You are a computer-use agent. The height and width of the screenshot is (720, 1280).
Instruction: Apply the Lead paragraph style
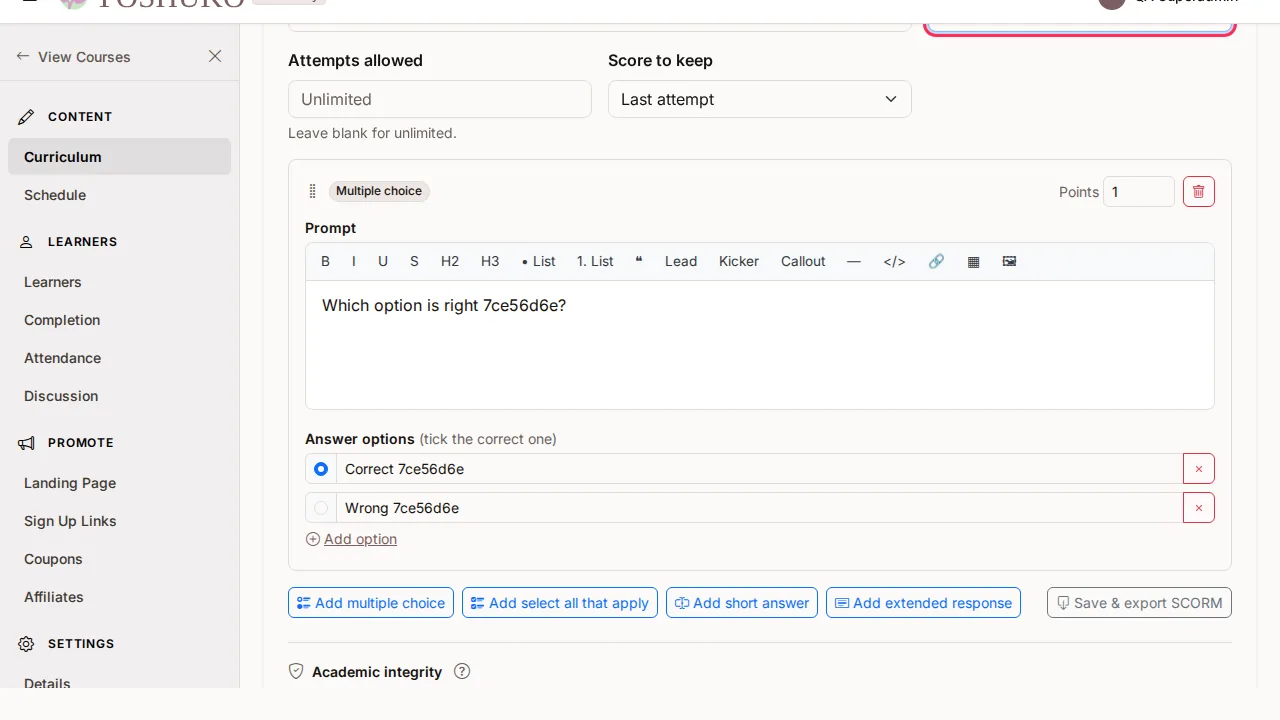pyautogui.click(x=681, y=261)
